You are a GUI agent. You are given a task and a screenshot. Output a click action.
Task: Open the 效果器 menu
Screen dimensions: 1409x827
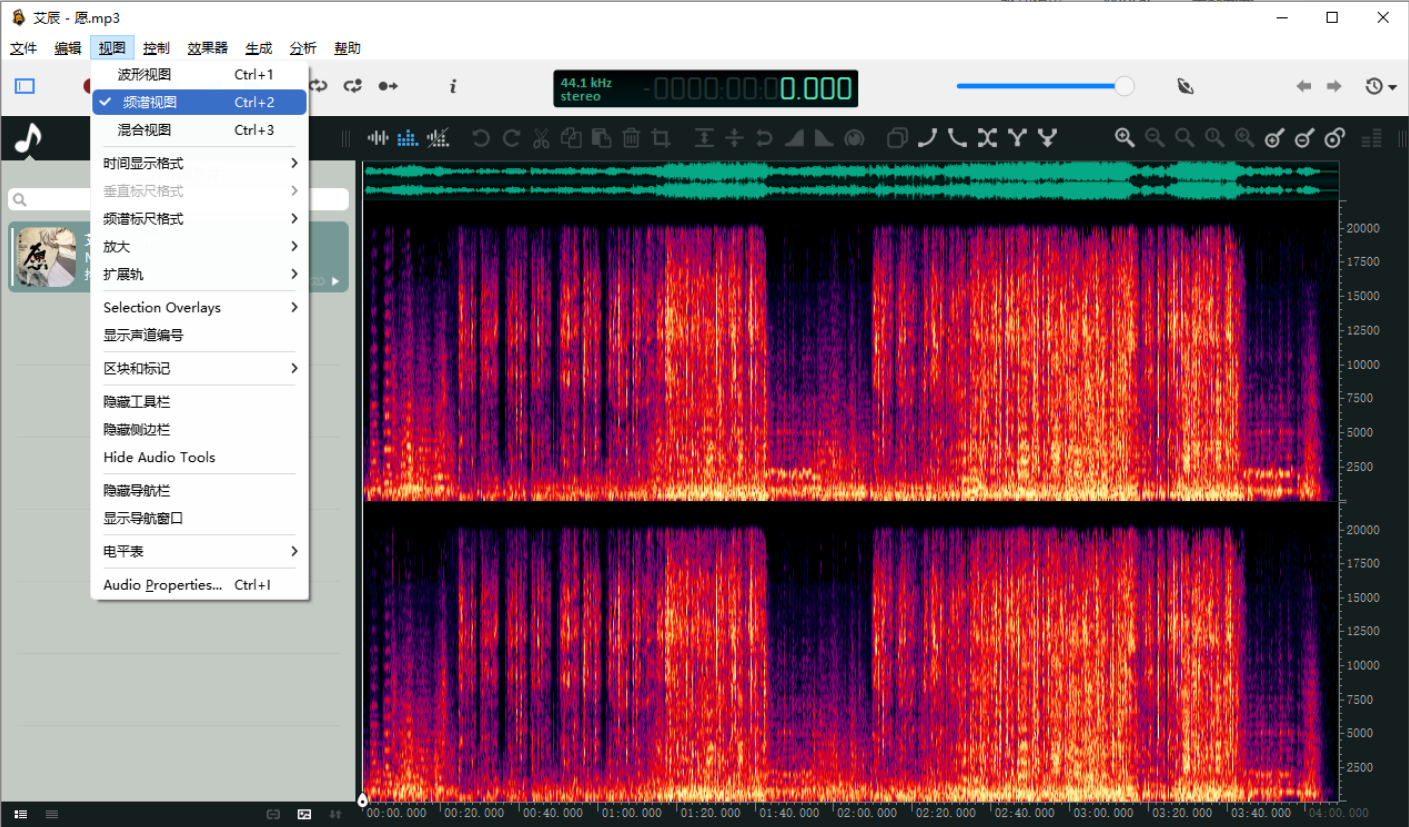click(x=206, y=47)
